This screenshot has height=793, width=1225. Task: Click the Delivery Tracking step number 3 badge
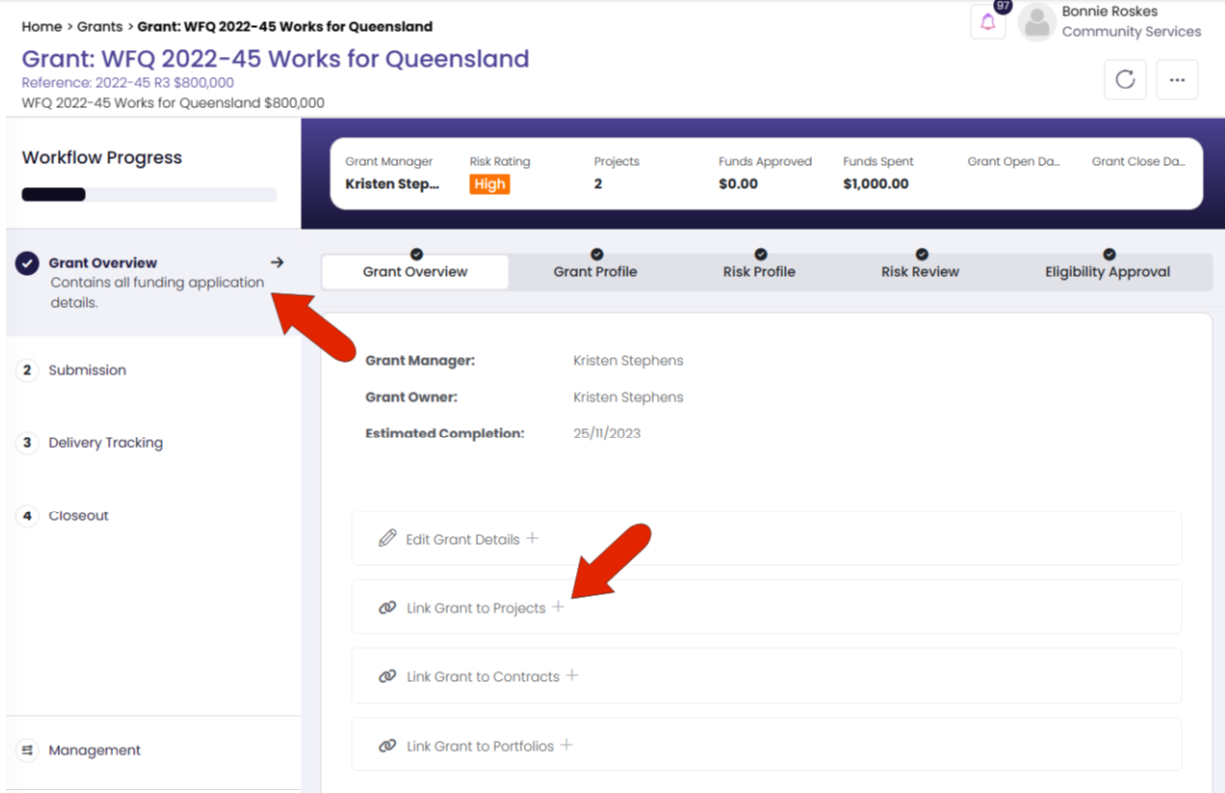(x=27, y=443)
